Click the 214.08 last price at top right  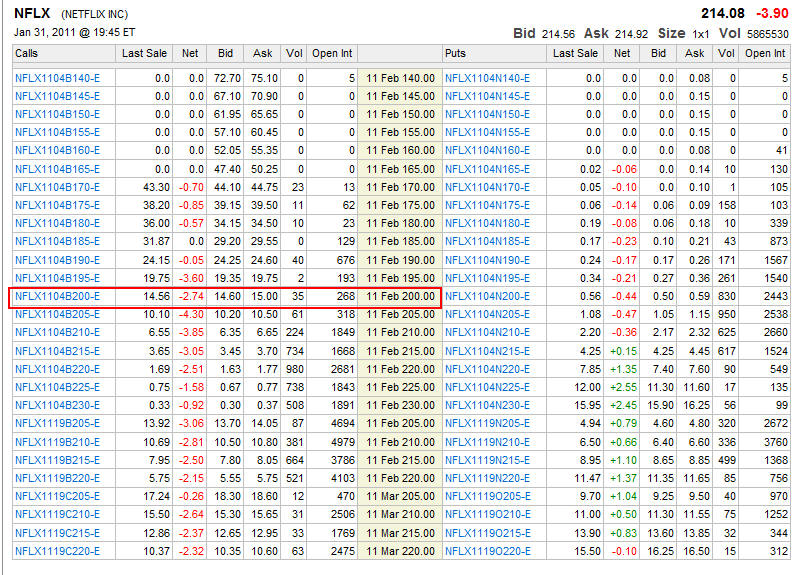[x=724, y=13]
